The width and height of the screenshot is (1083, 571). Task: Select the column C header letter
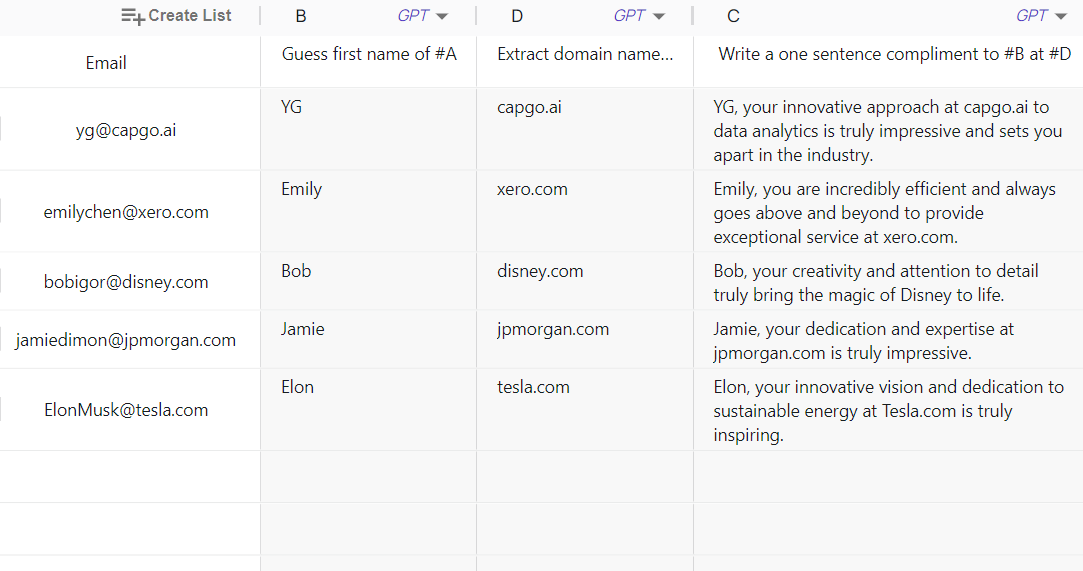coord(734,16)
